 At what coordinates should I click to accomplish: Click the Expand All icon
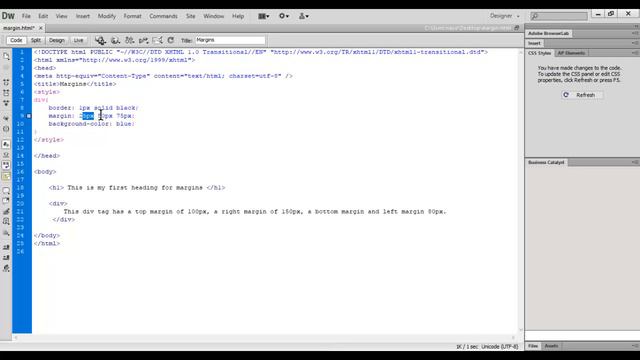(6, 103)
